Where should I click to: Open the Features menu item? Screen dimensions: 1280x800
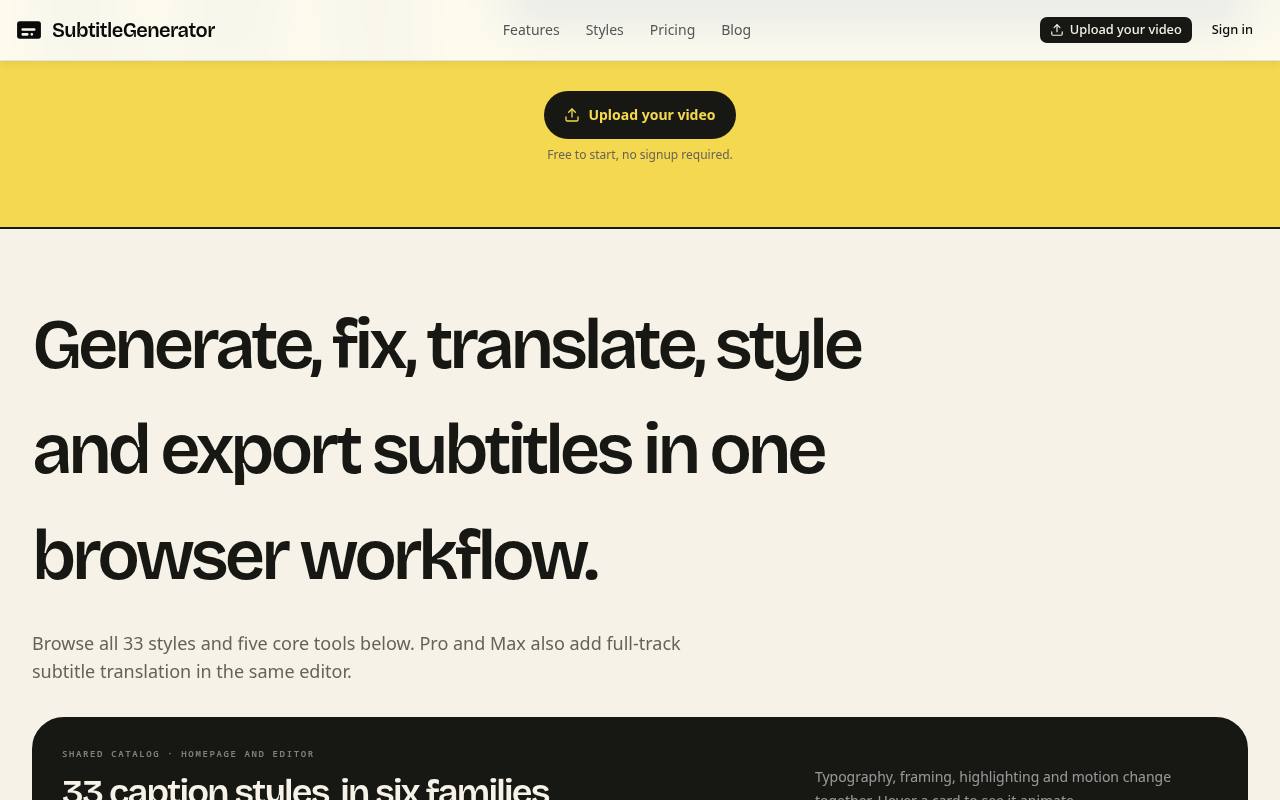point(531,30)
